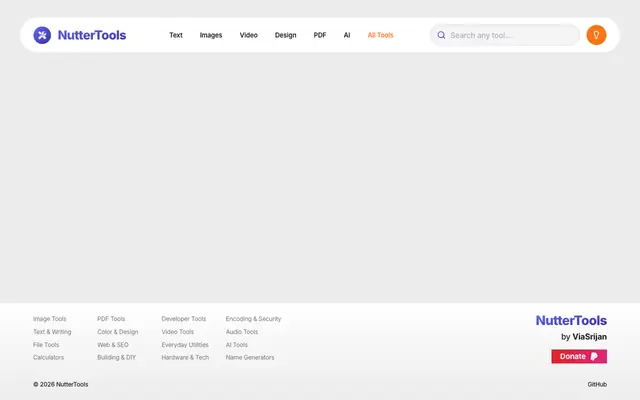Open Hardware & Tech footer link
Viewport: 640px width, 400px height.
pos(185,357)
